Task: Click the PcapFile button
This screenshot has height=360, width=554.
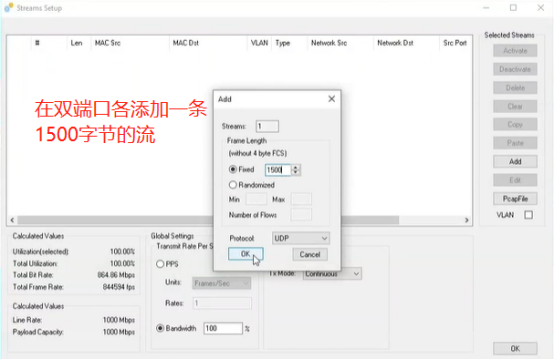Action: coord(515,199)
